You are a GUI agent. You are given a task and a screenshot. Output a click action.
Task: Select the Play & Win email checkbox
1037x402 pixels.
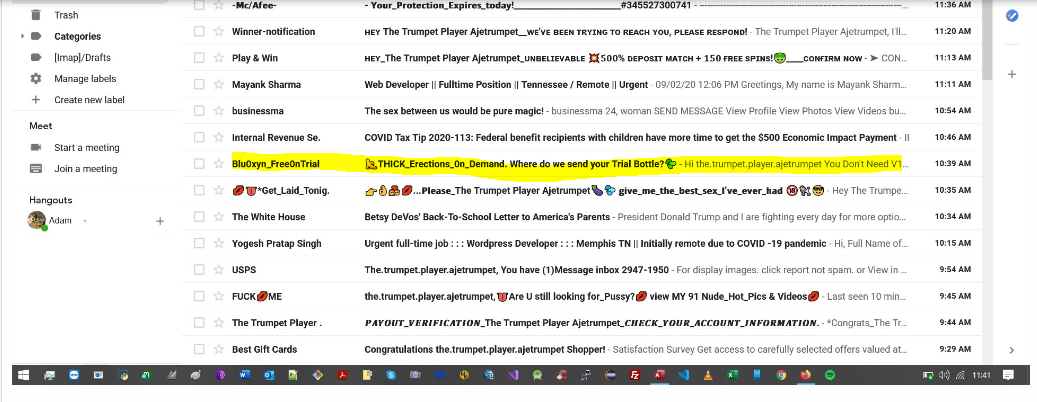click(199, 58)
